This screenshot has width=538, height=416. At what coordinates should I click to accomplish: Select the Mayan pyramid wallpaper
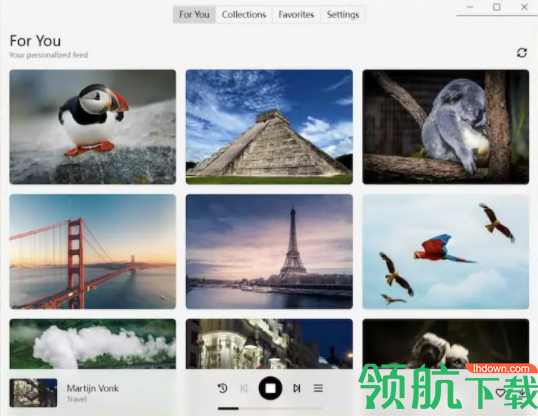coord(269,127)
